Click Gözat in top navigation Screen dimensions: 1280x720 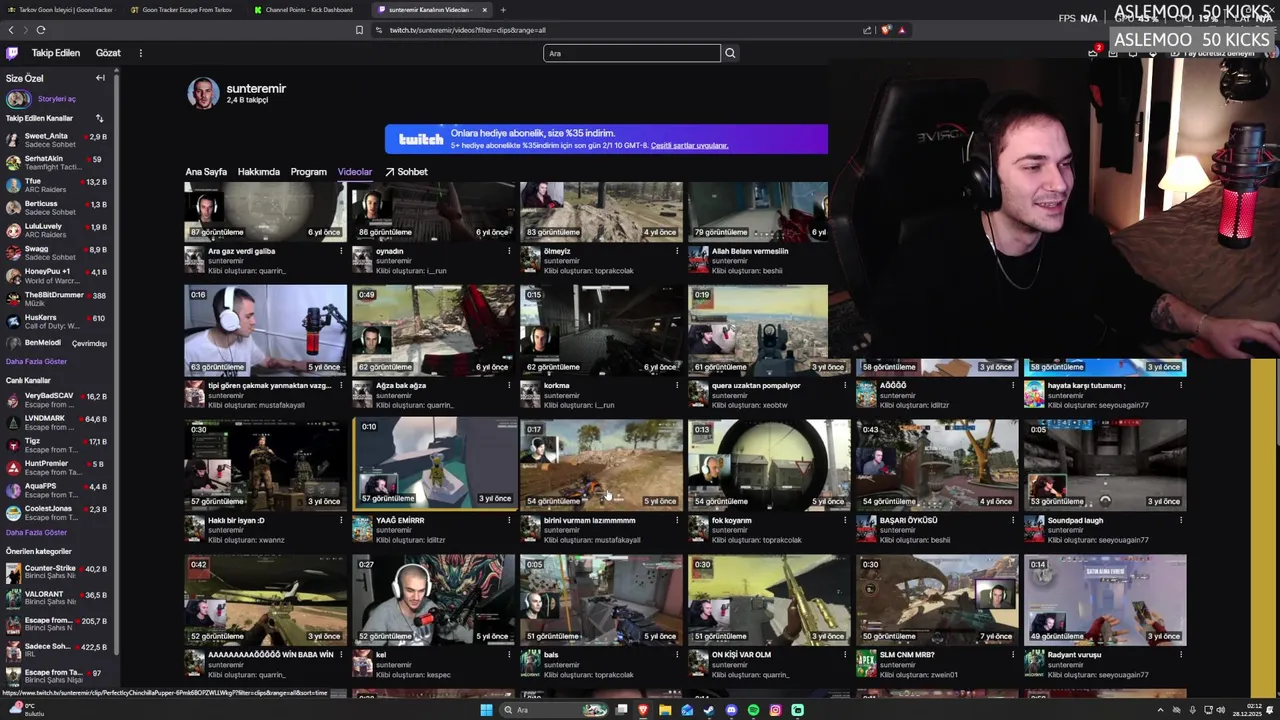pos(108,53)
